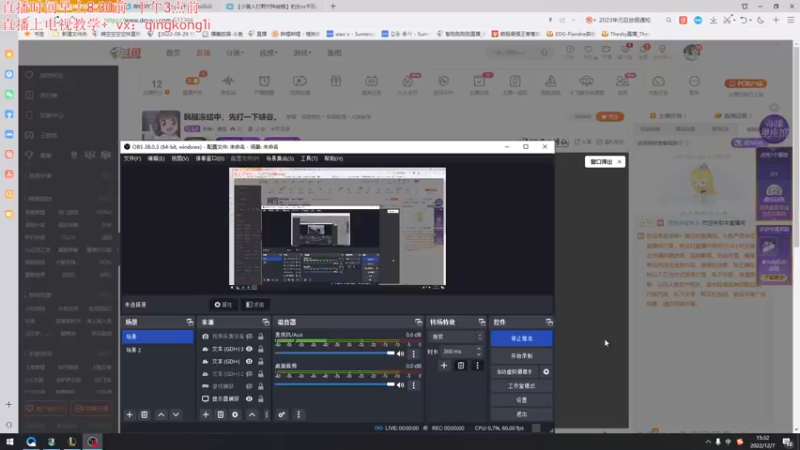The height and width of the screenshot is (450, 800).
Task: Pop out the 混音器 dock panel
Action: point(418,322)
